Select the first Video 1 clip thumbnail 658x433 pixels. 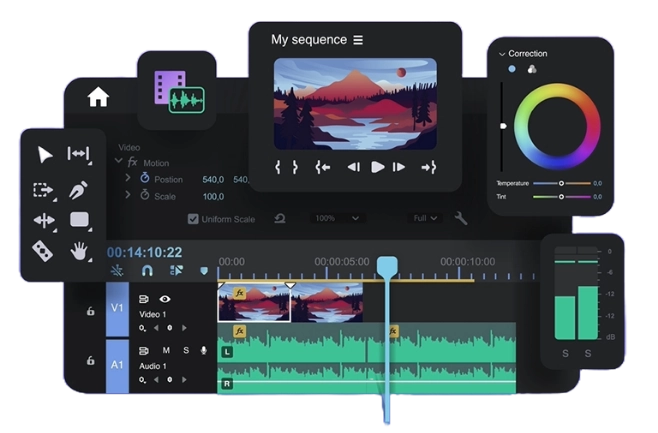254,303
